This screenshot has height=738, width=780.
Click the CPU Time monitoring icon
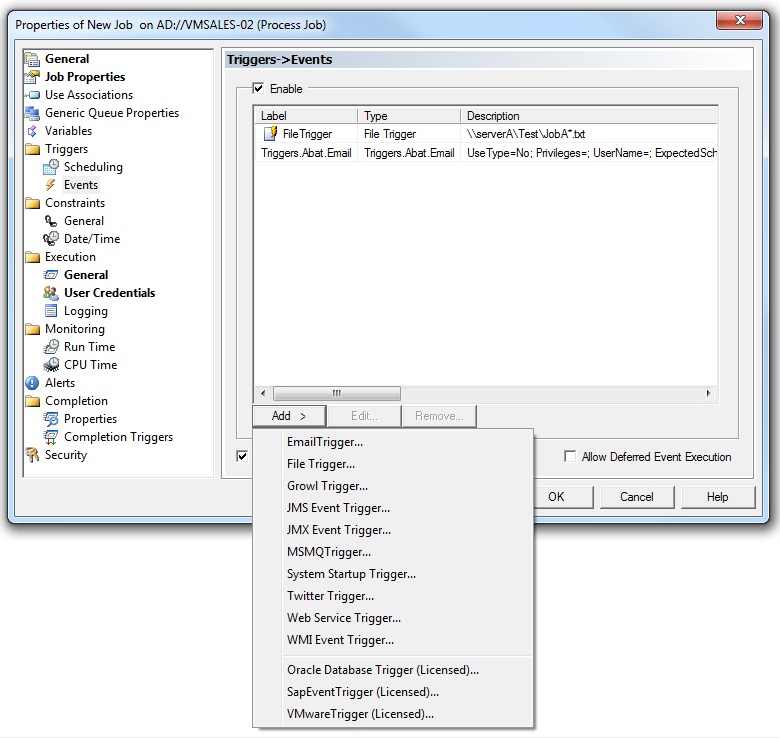point(51,365)
